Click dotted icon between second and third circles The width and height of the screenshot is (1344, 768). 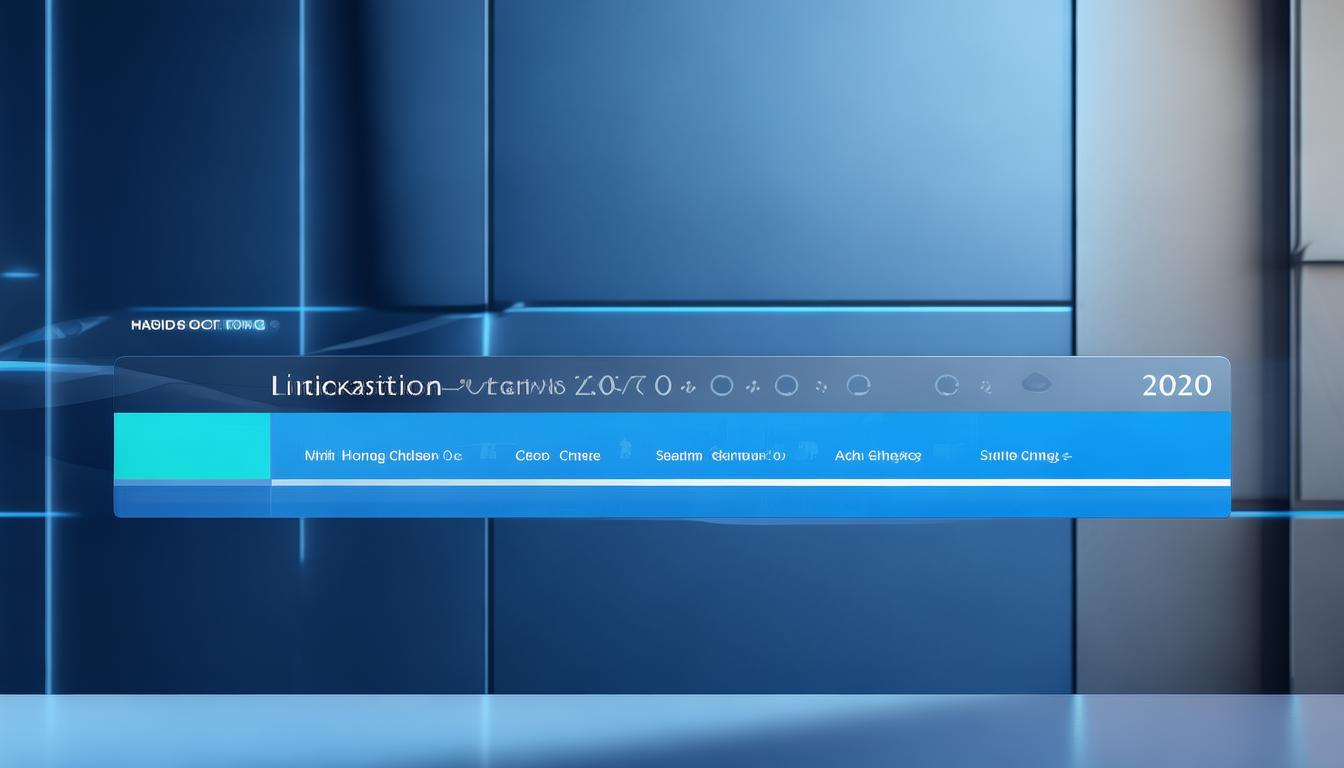[821, 387]
